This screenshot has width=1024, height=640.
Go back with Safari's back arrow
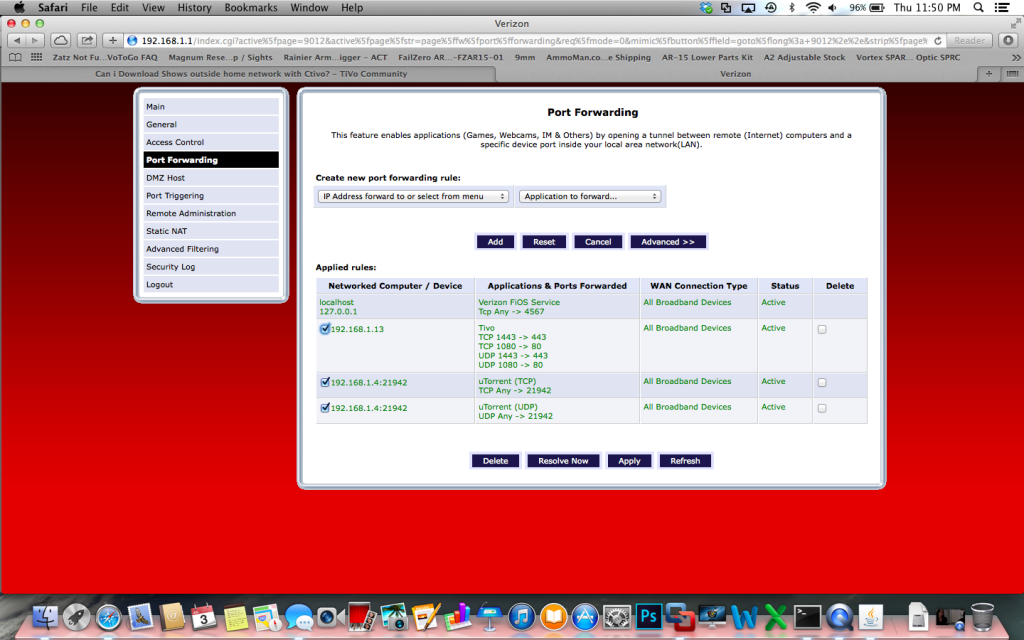coord(16,40)
